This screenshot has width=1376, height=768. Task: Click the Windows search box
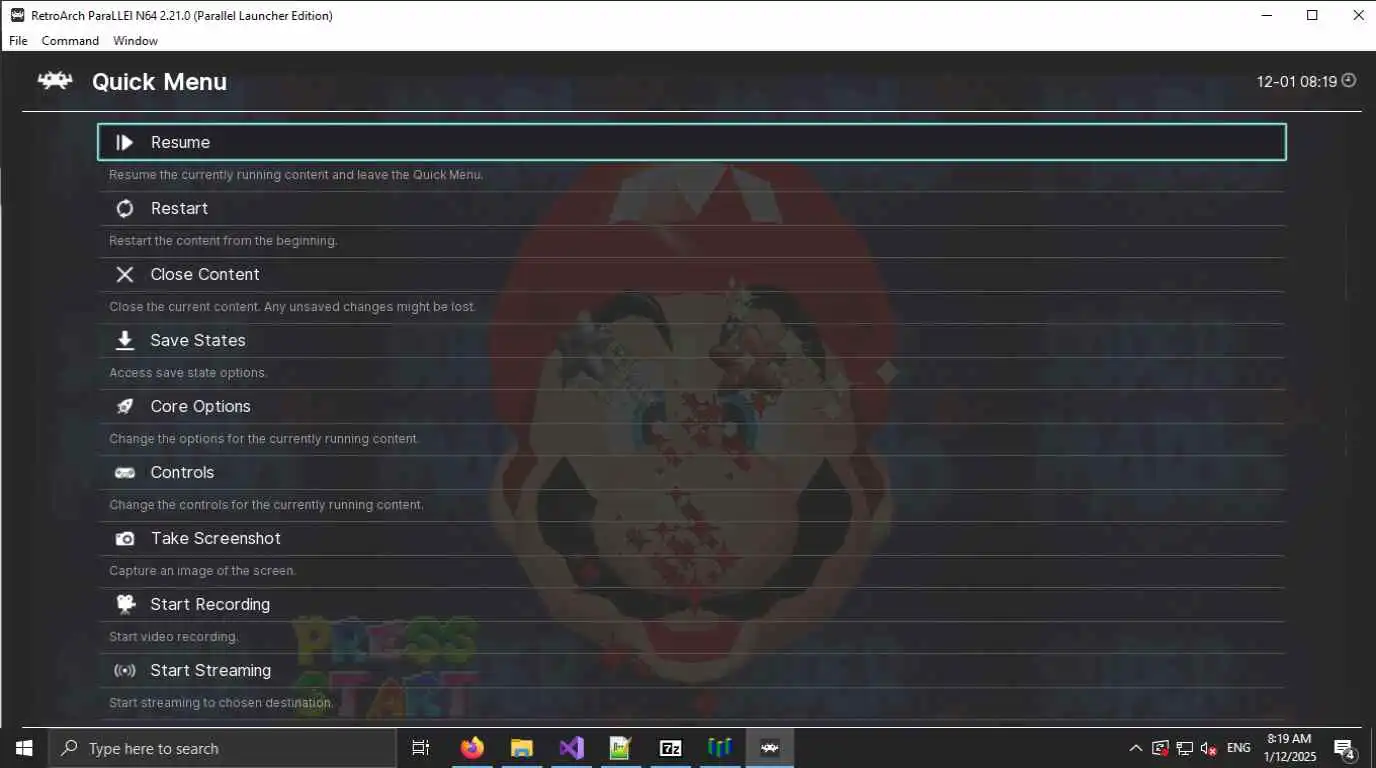pos(222,748)
